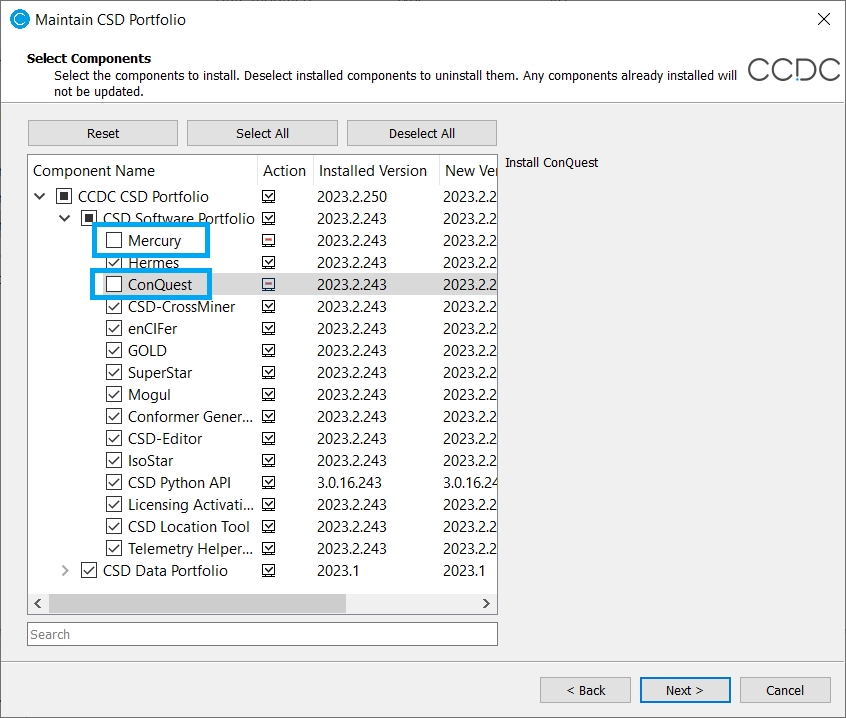Click the CSD Data Portfolio action icon
The image size is (846, 718).
tap(268, 571)
